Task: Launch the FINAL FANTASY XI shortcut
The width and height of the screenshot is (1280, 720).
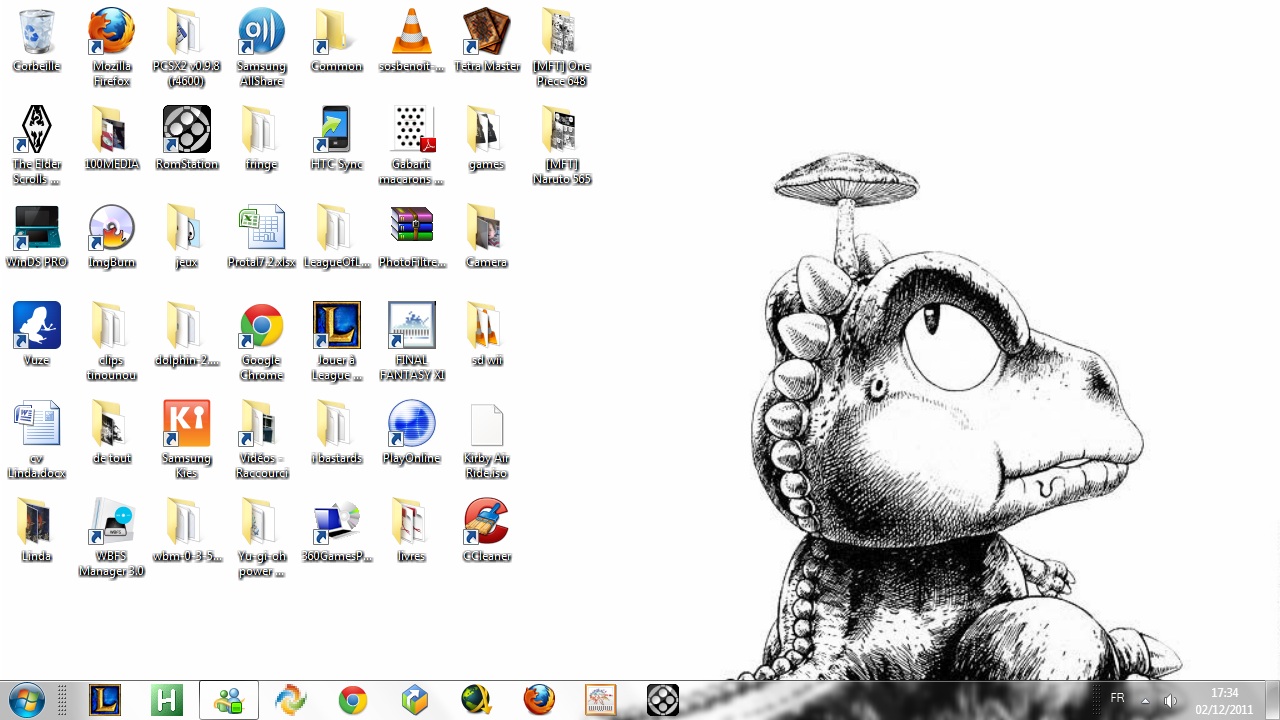Action: 412,341
